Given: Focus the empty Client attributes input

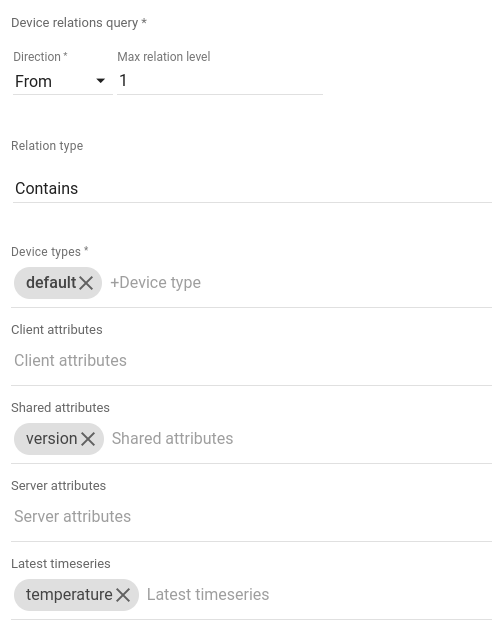Looking at the screenshot, I should pyautogui.click(x=252, y=361).
